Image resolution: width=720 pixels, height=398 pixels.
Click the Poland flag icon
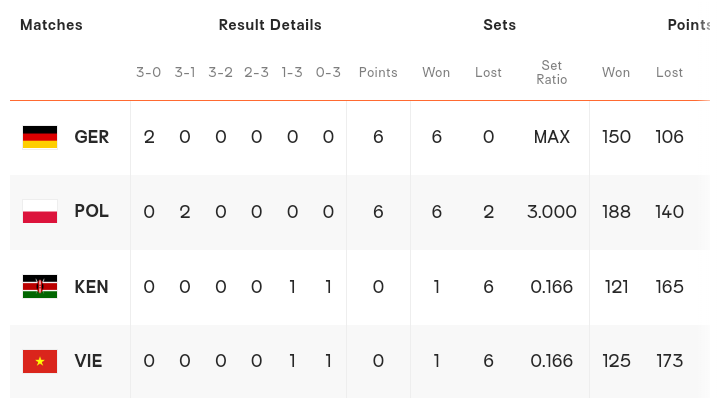(40, 212)
